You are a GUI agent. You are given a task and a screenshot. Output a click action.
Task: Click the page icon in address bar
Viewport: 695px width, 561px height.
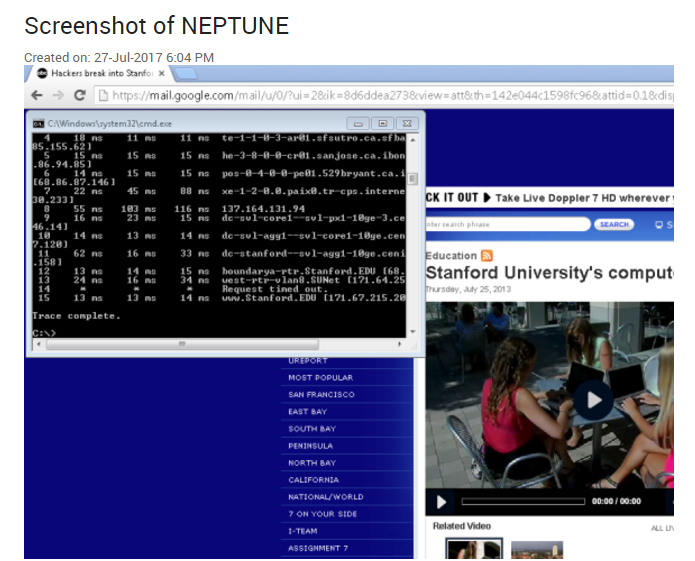[x=102, y=95]
